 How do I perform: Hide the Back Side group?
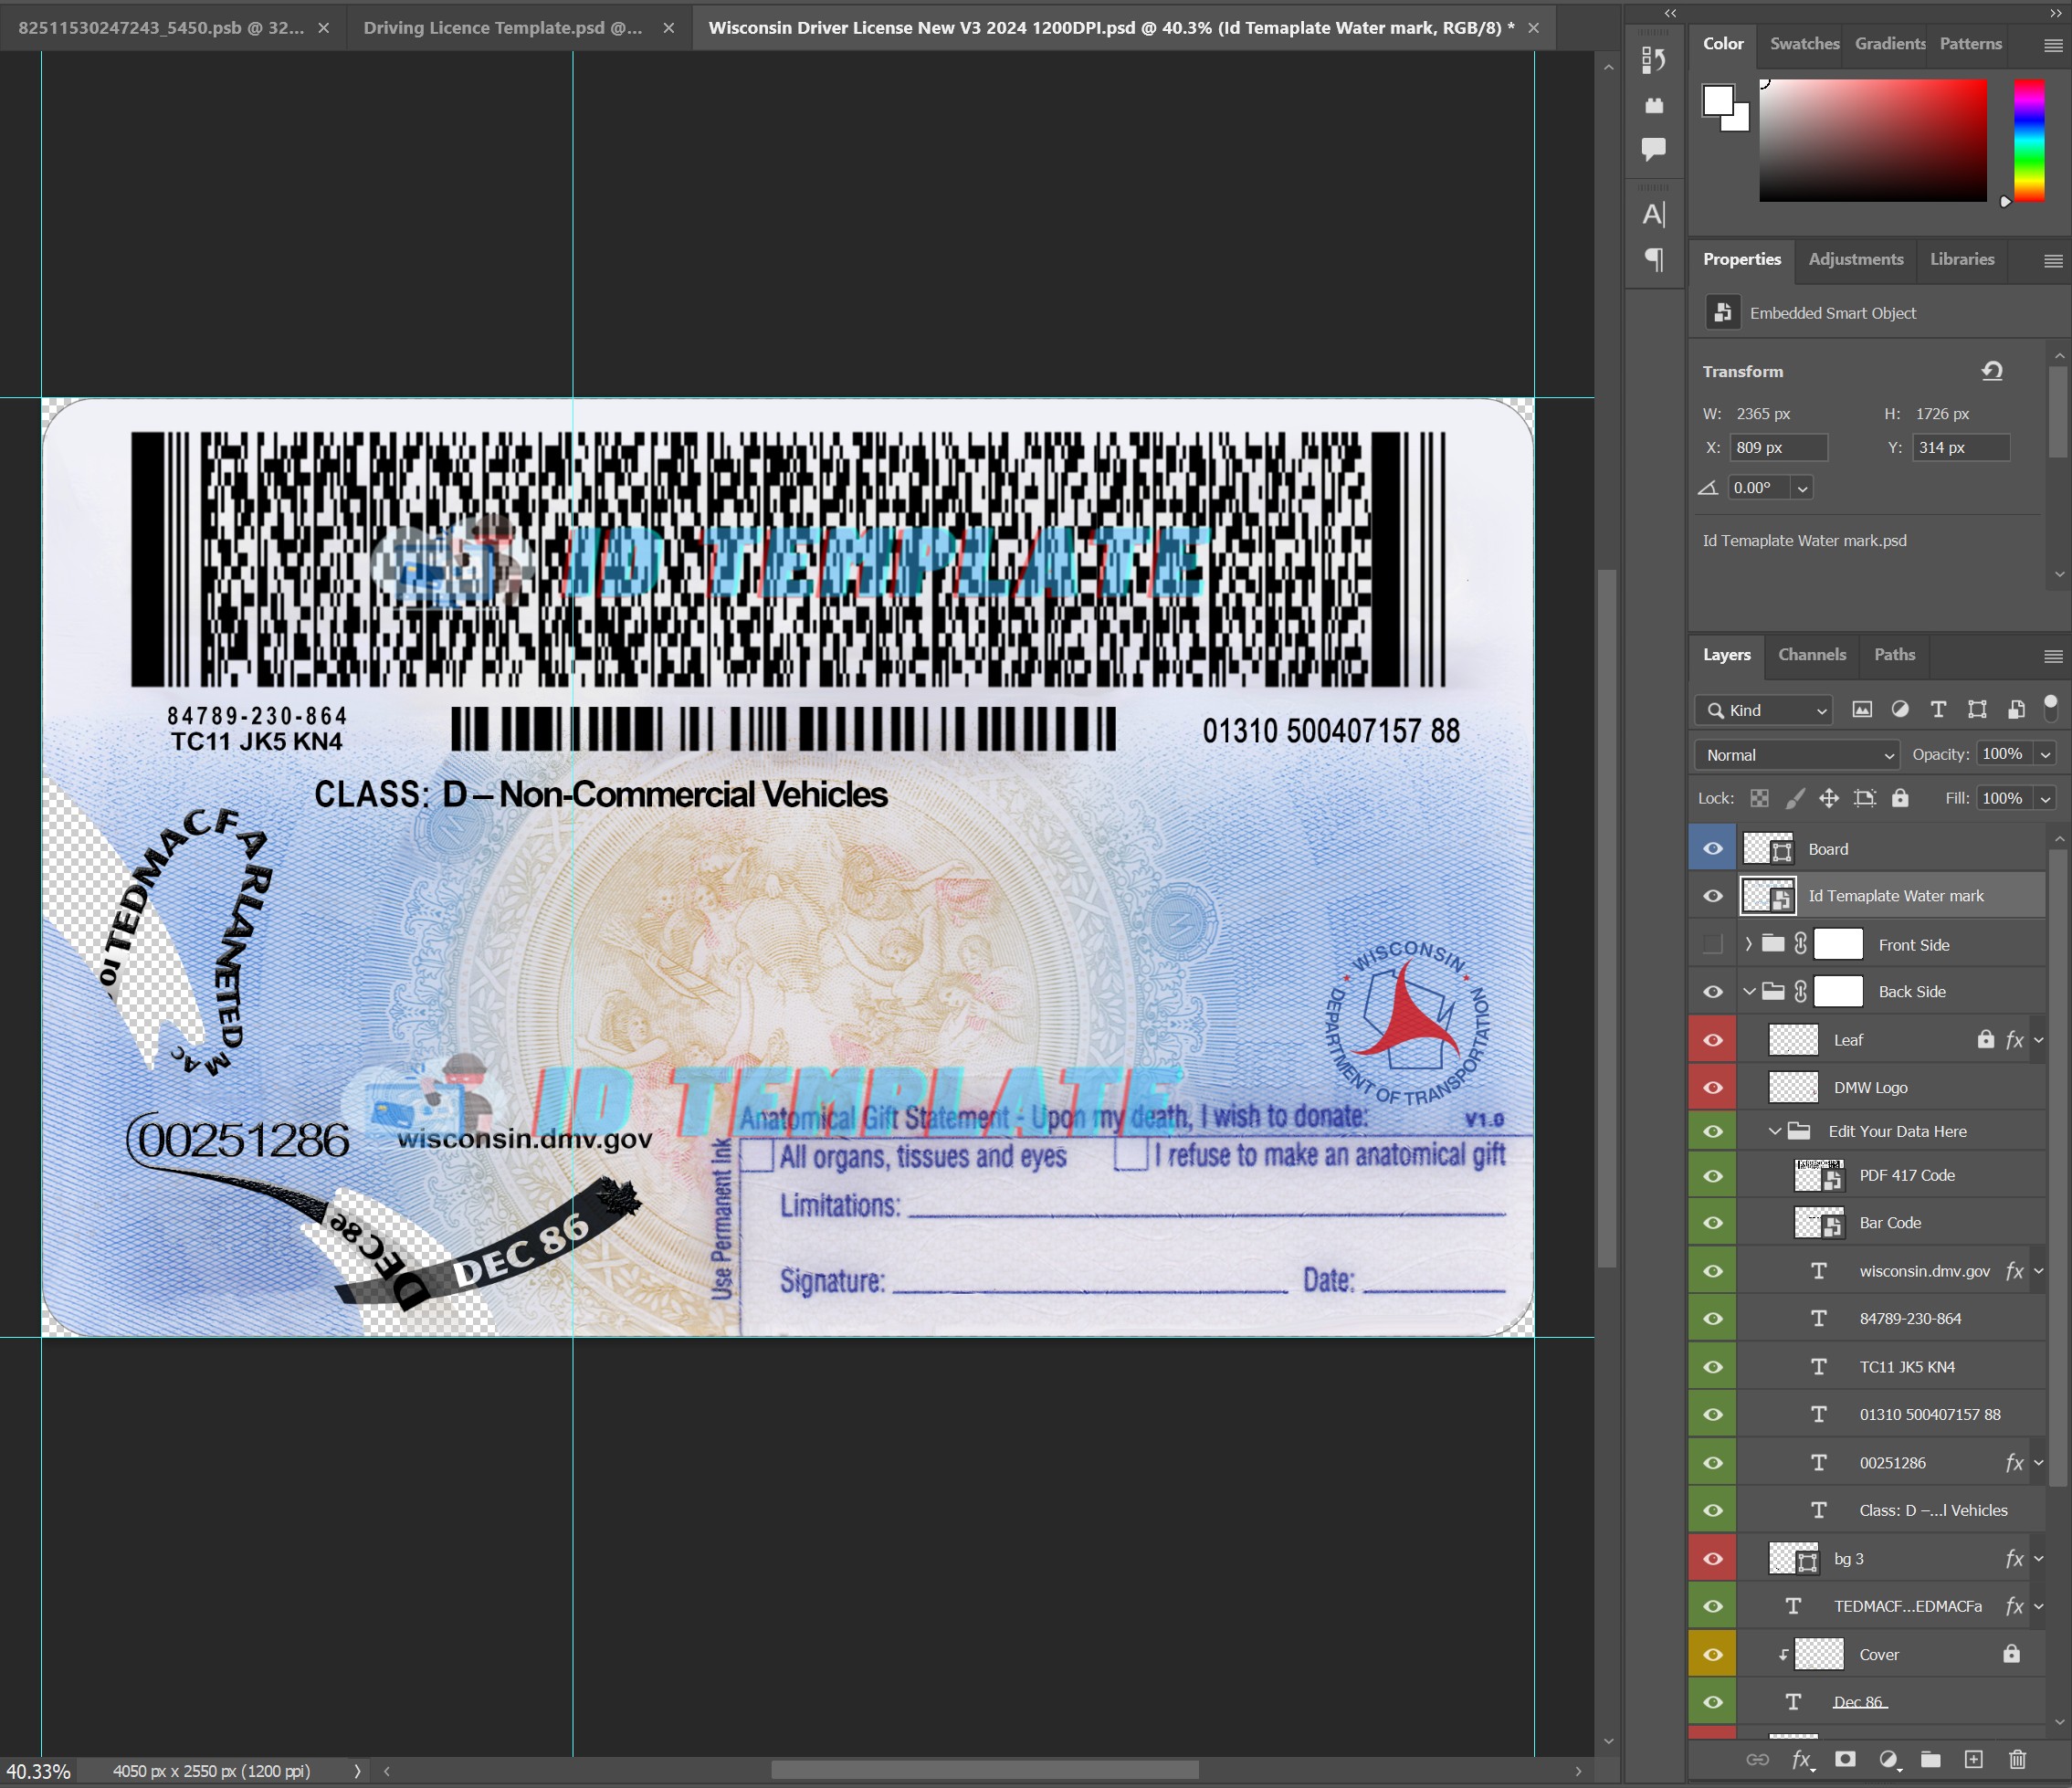(x=1712, y=992)
